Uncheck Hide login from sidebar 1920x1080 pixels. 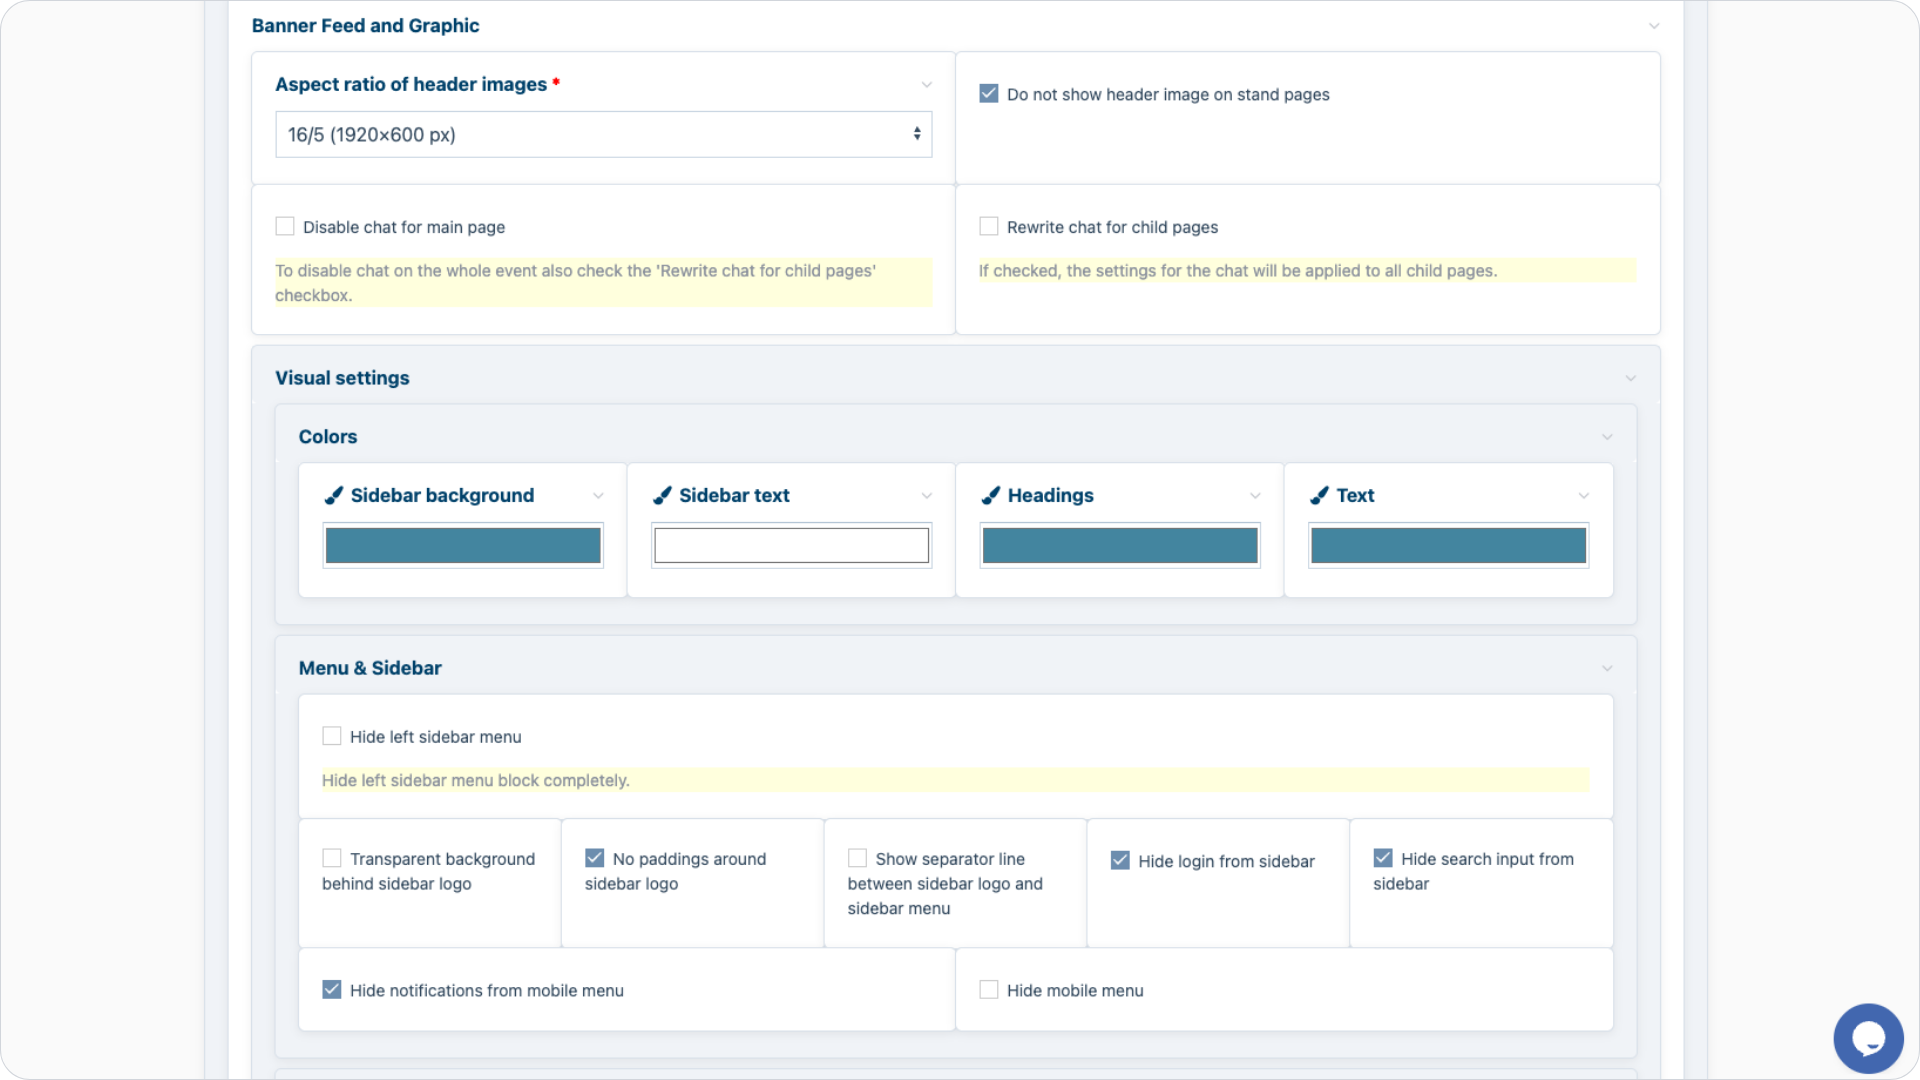coord(1120,861)
